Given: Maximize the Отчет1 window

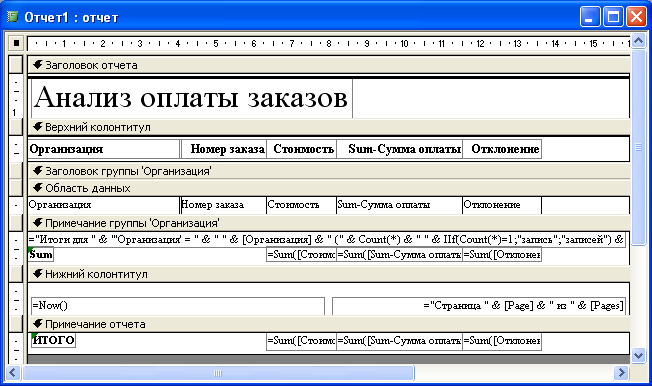Looking at the screenshot, I should 613,17.
